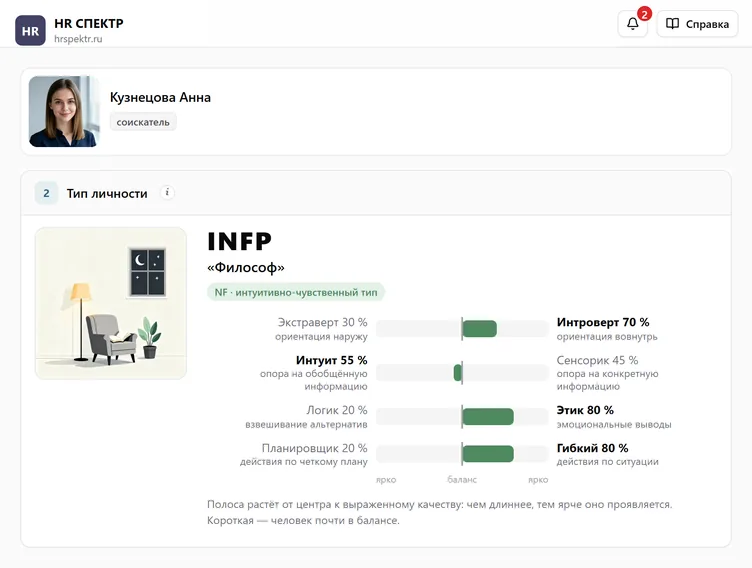Viewport: 752px width, 568px height.
Task: Open the Справка help button
Action: (x=697, y=24)
